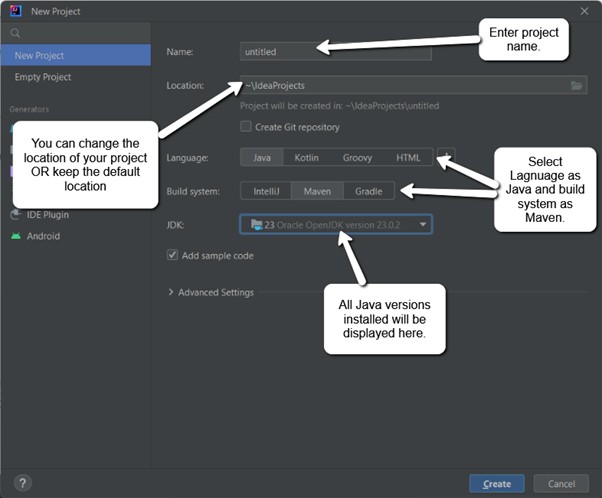The image size is (602, 498).
Task: Click the Name field containing untitled
Action: (x=336, y=51)
